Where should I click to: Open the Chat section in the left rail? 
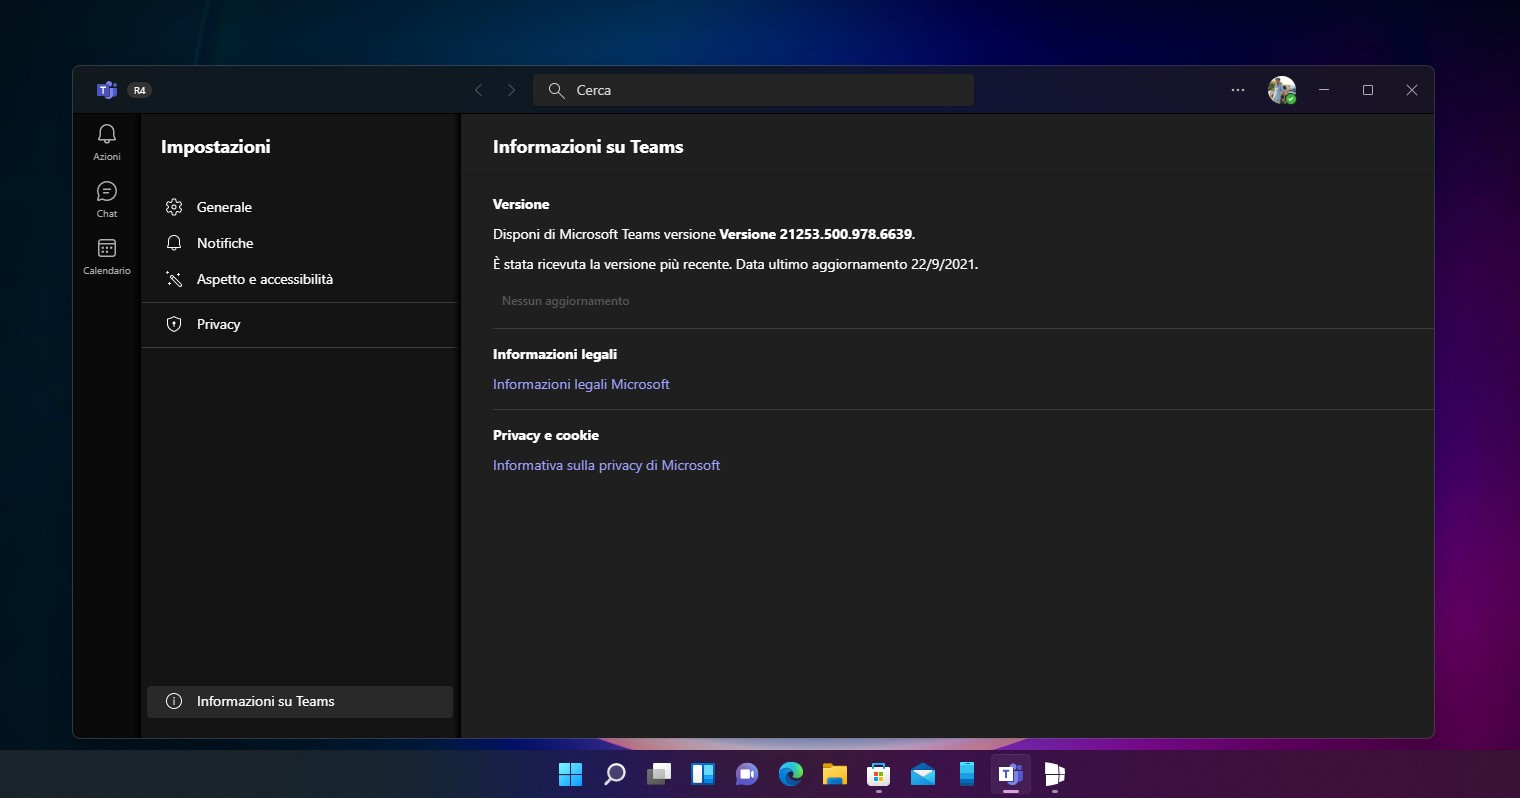pos(107,199)
